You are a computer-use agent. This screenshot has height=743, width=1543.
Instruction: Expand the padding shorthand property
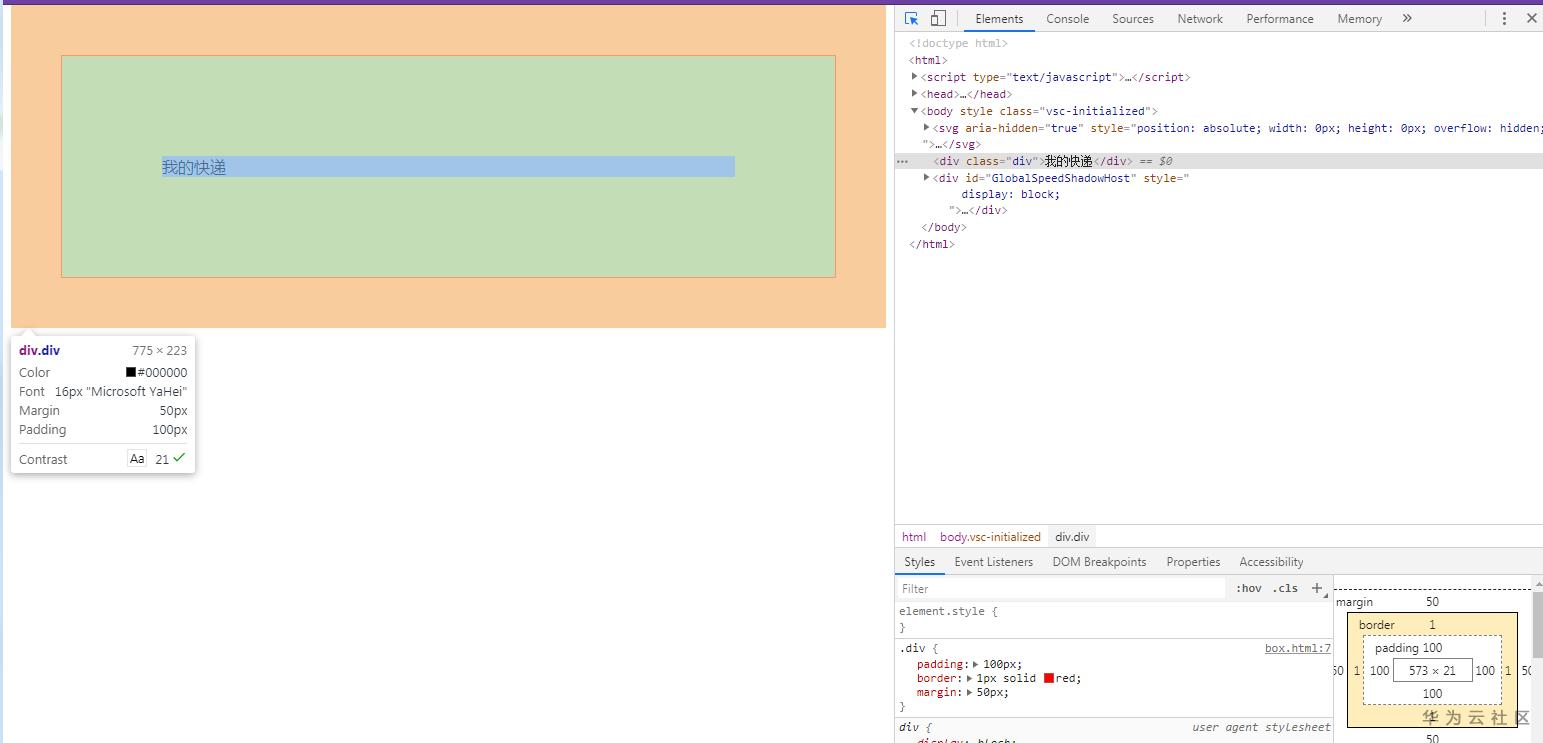[975, 664]
